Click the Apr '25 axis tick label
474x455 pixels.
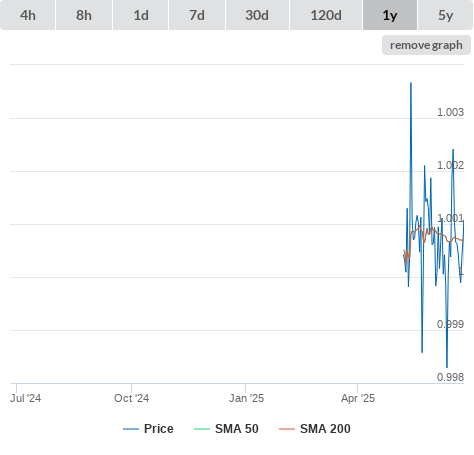pyautogui.click(x=358, y=398)
